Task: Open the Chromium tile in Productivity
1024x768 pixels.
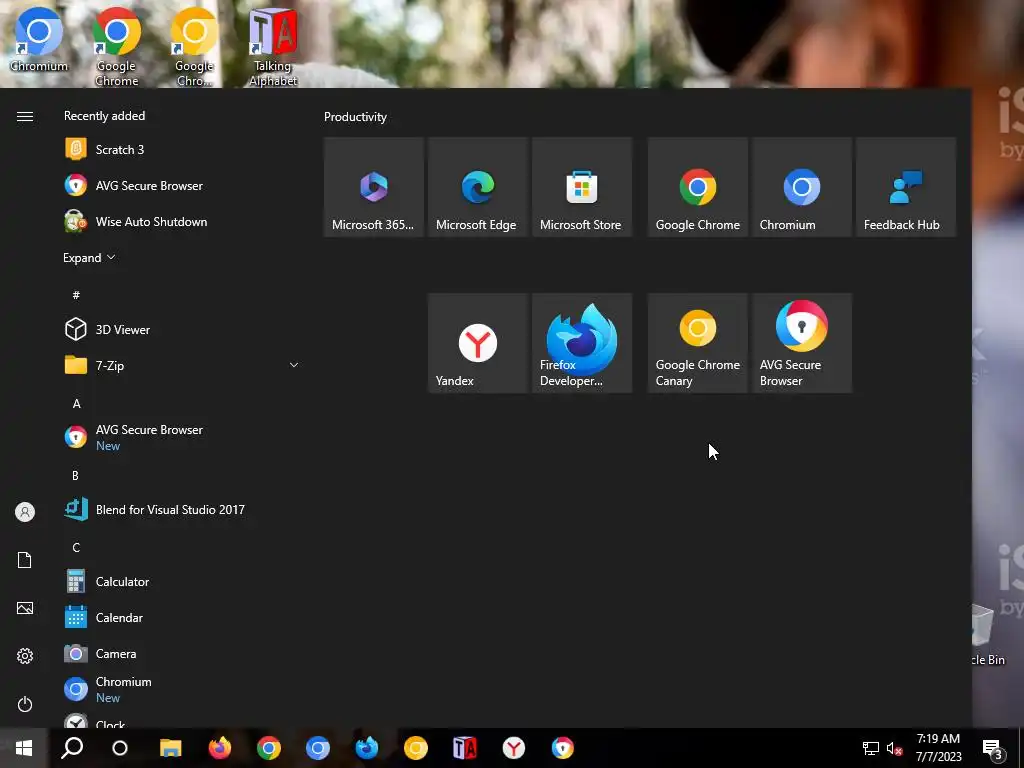Action: tap(802, 187)
